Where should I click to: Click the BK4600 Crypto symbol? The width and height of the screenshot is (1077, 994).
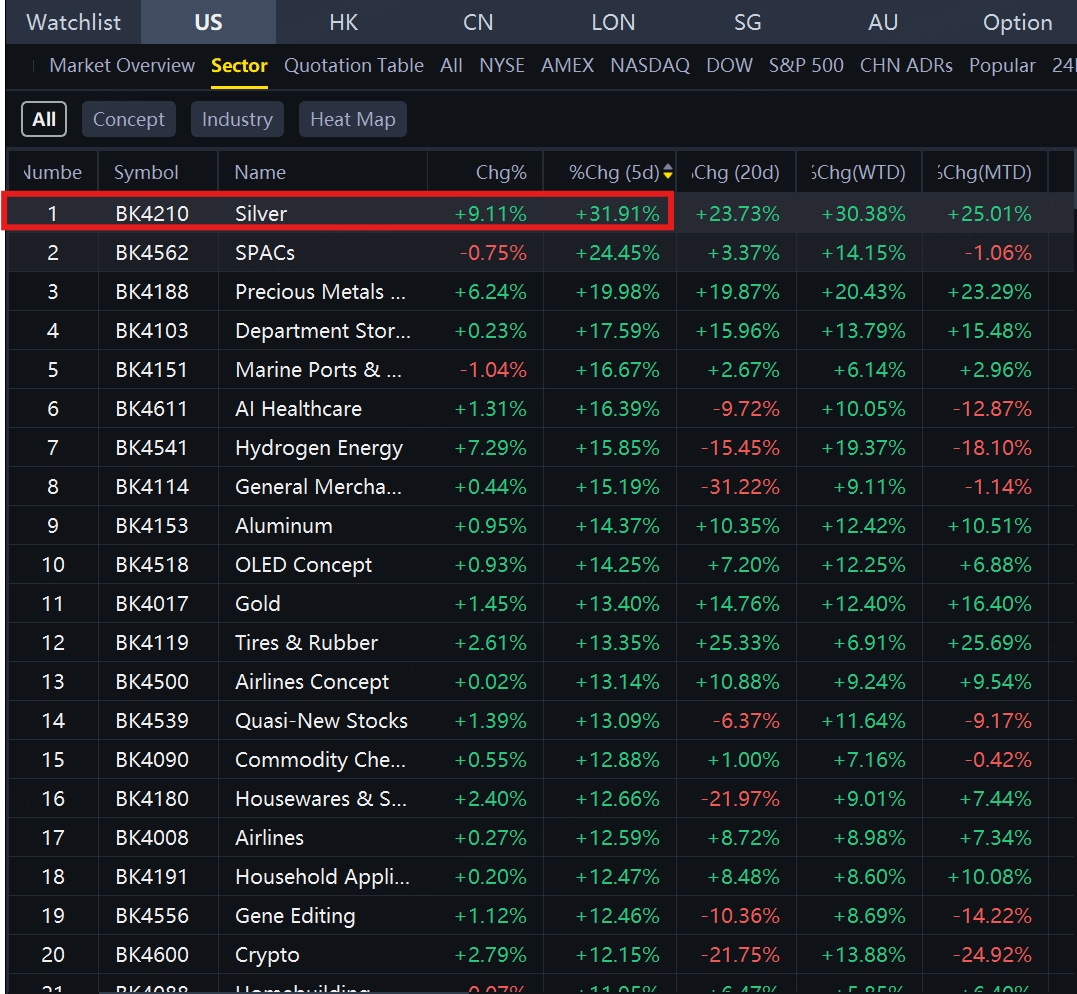tap(152, 955)
